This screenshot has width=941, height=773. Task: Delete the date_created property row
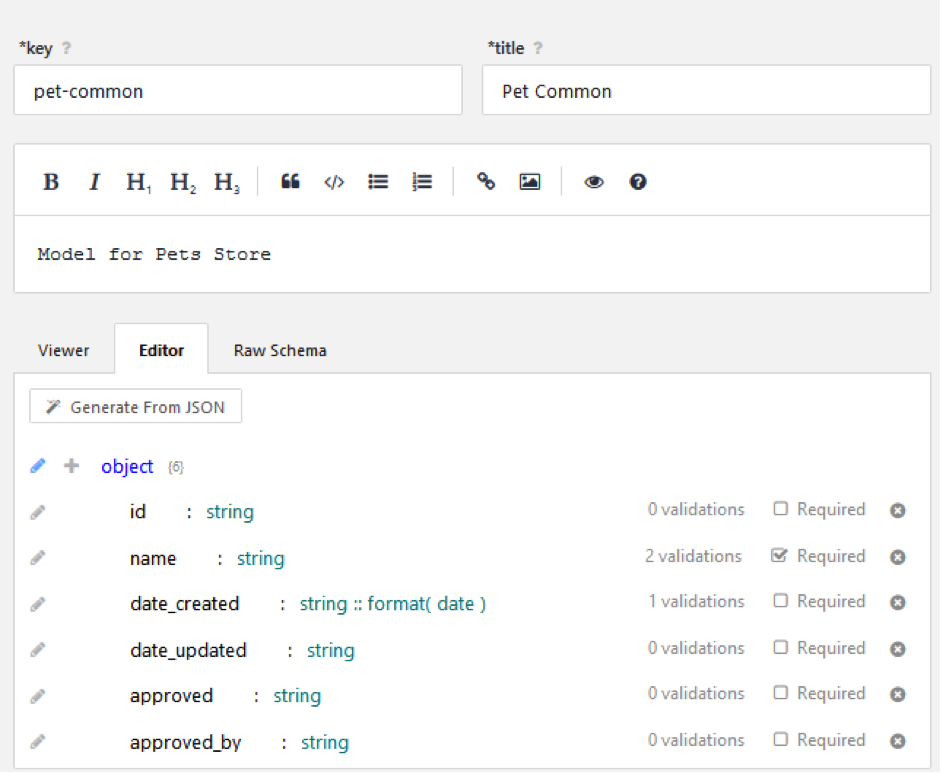pos(898,603)
